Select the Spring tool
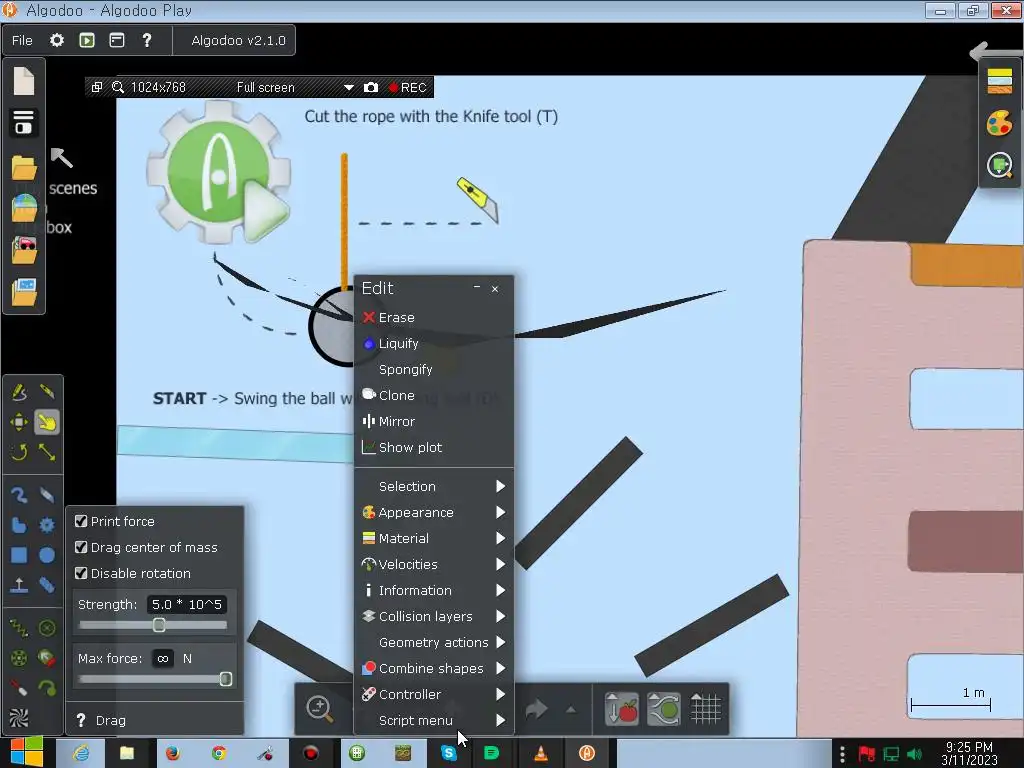This screenshot has width=1024, height=768. pyautogui.click(x=19, y=628)
